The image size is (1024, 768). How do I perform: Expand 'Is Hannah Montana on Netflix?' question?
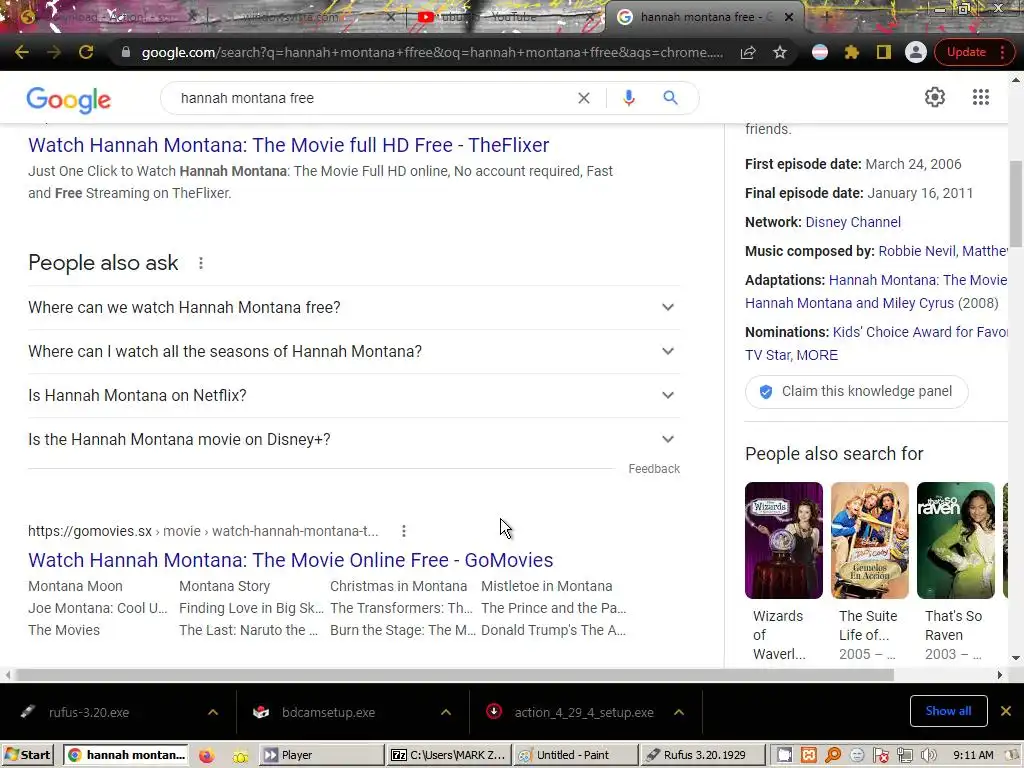click(x=354, y=396)
